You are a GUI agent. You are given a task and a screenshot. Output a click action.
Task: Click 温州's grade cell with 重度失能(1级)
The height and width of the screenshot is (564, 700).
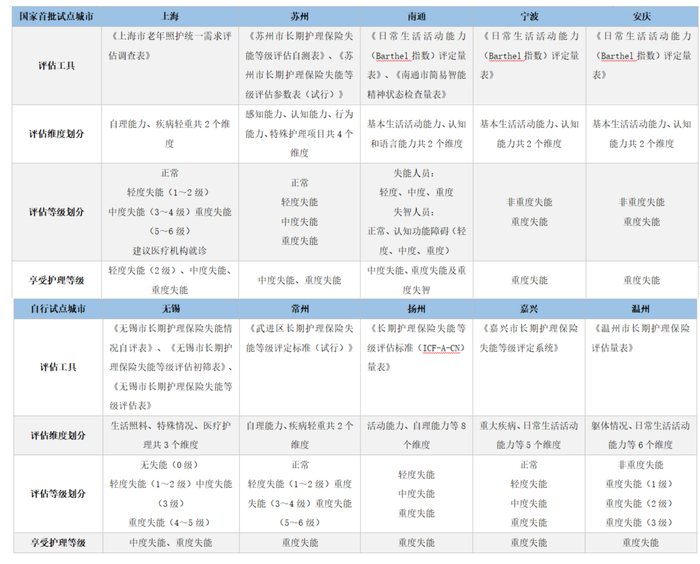click(641, 494)
